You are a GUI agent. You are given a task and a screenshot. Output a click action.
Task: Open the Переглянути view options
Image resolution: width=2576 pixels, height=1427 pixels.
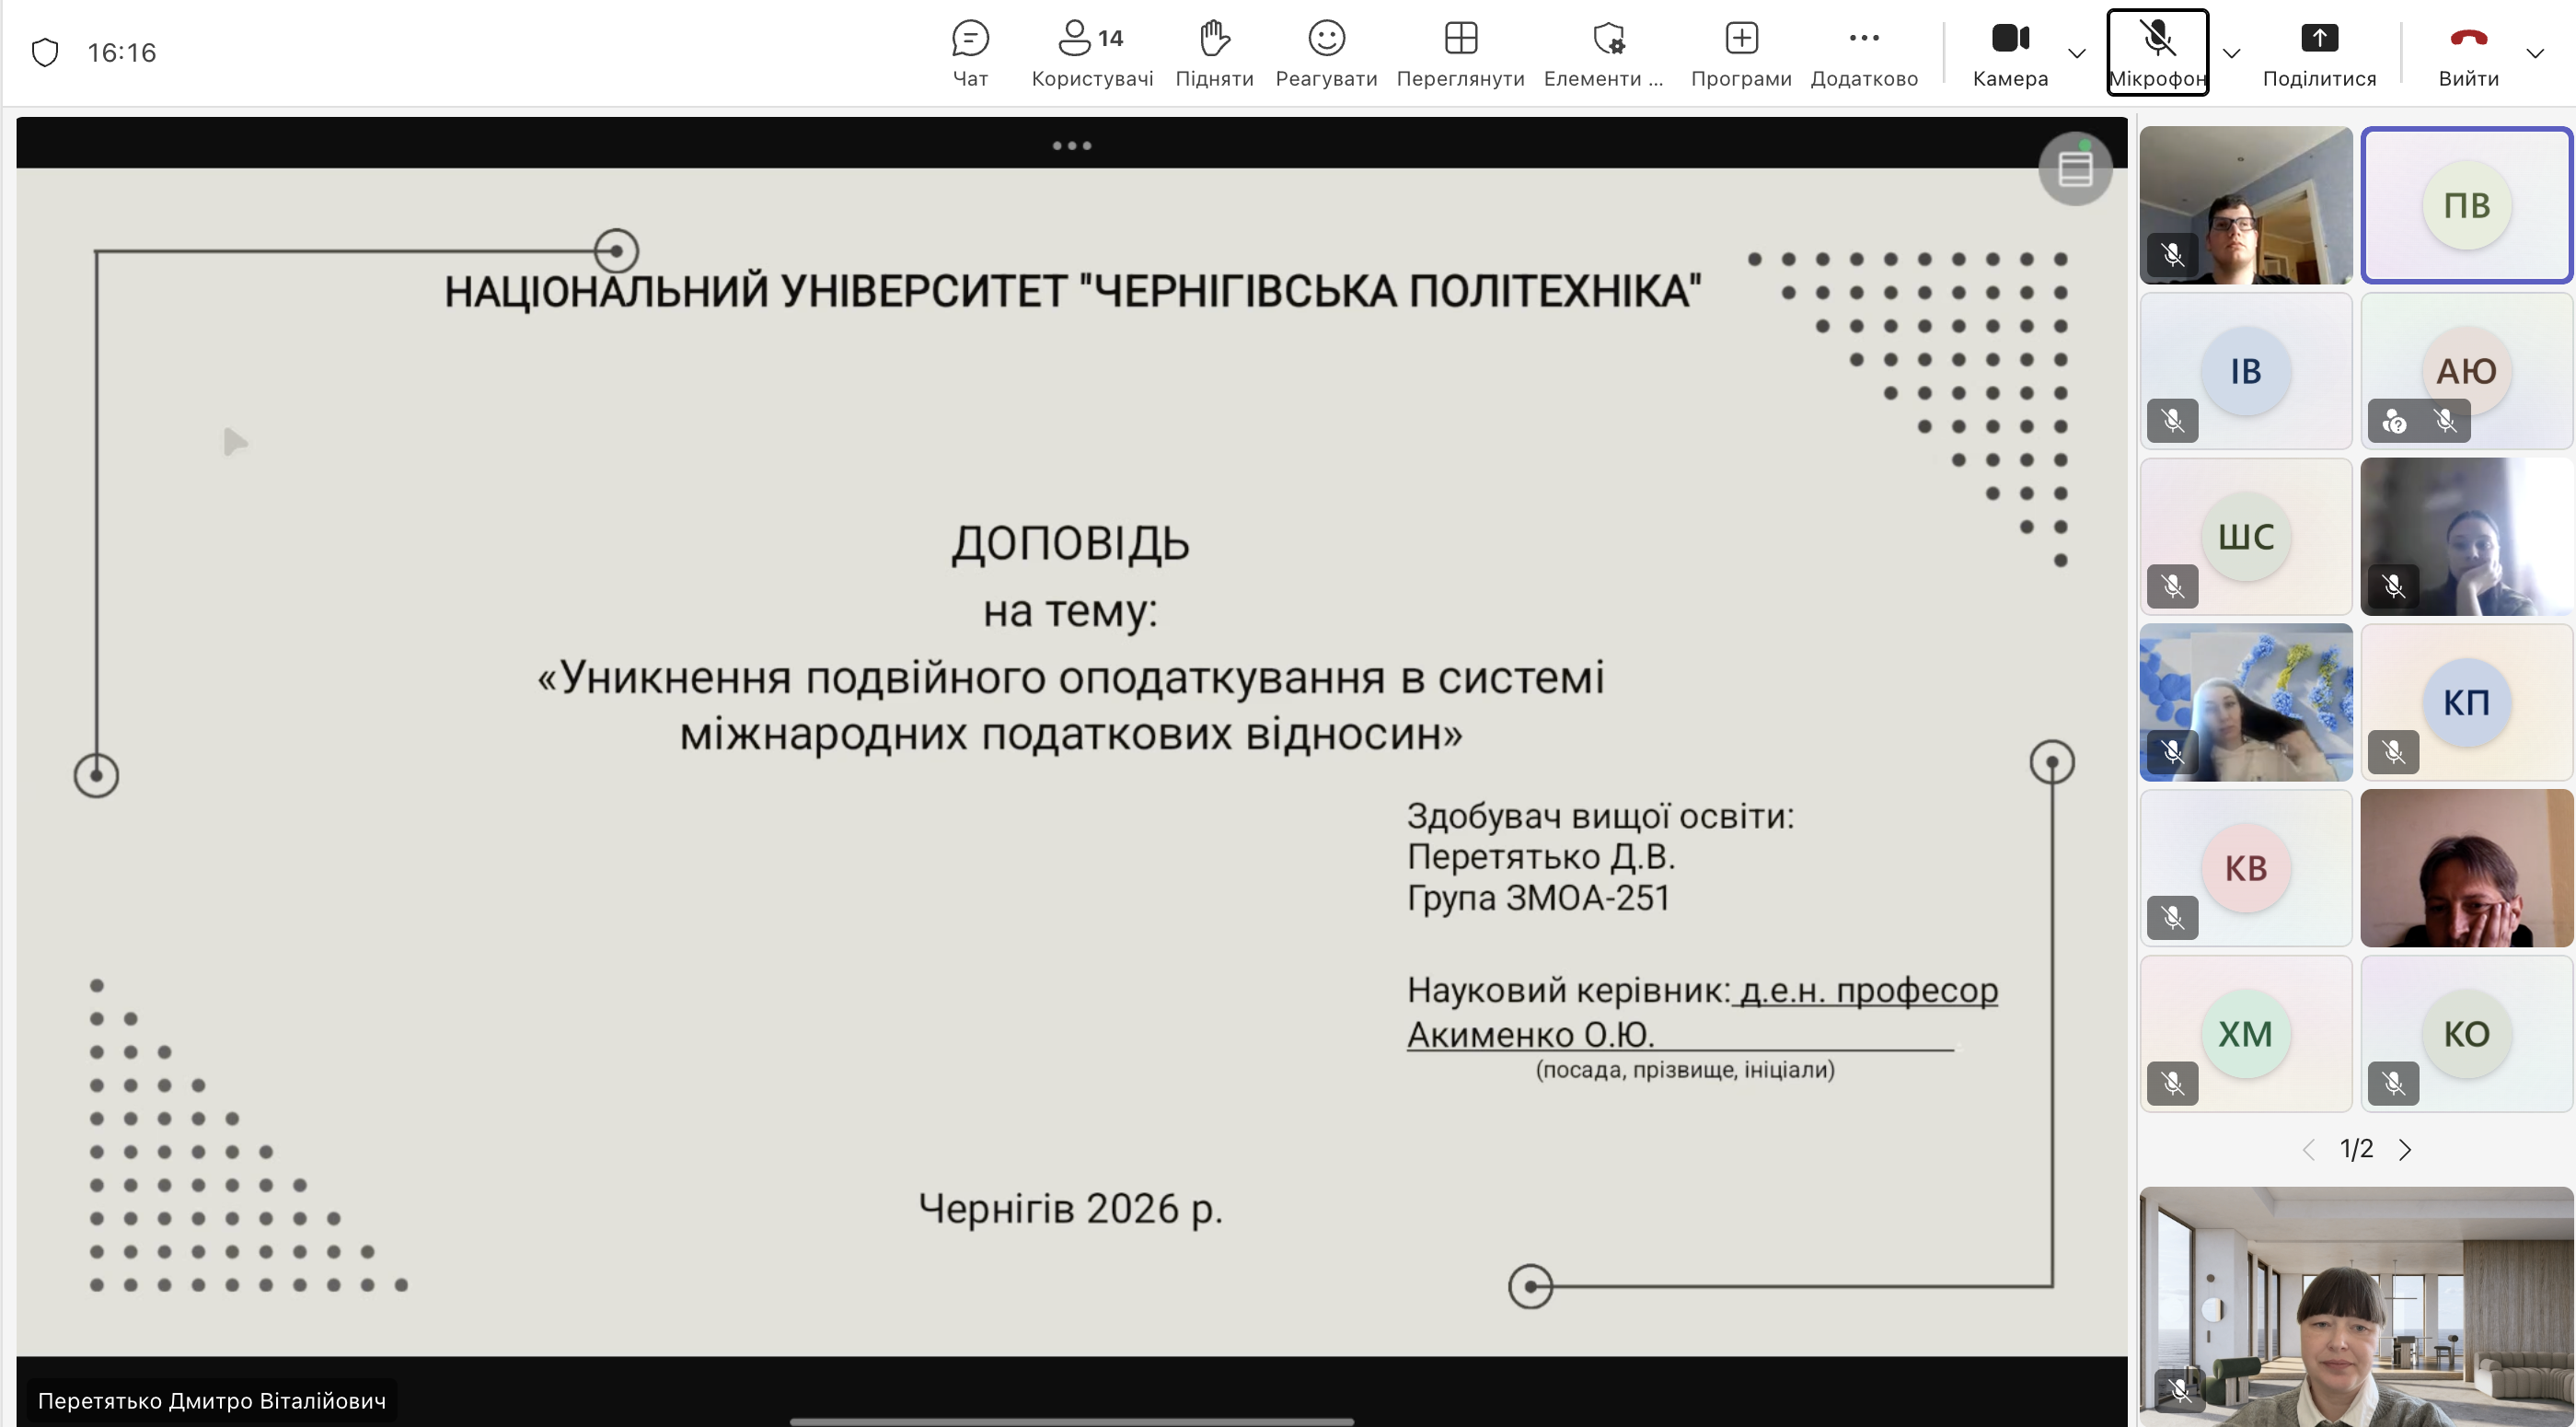point(1460,53)
